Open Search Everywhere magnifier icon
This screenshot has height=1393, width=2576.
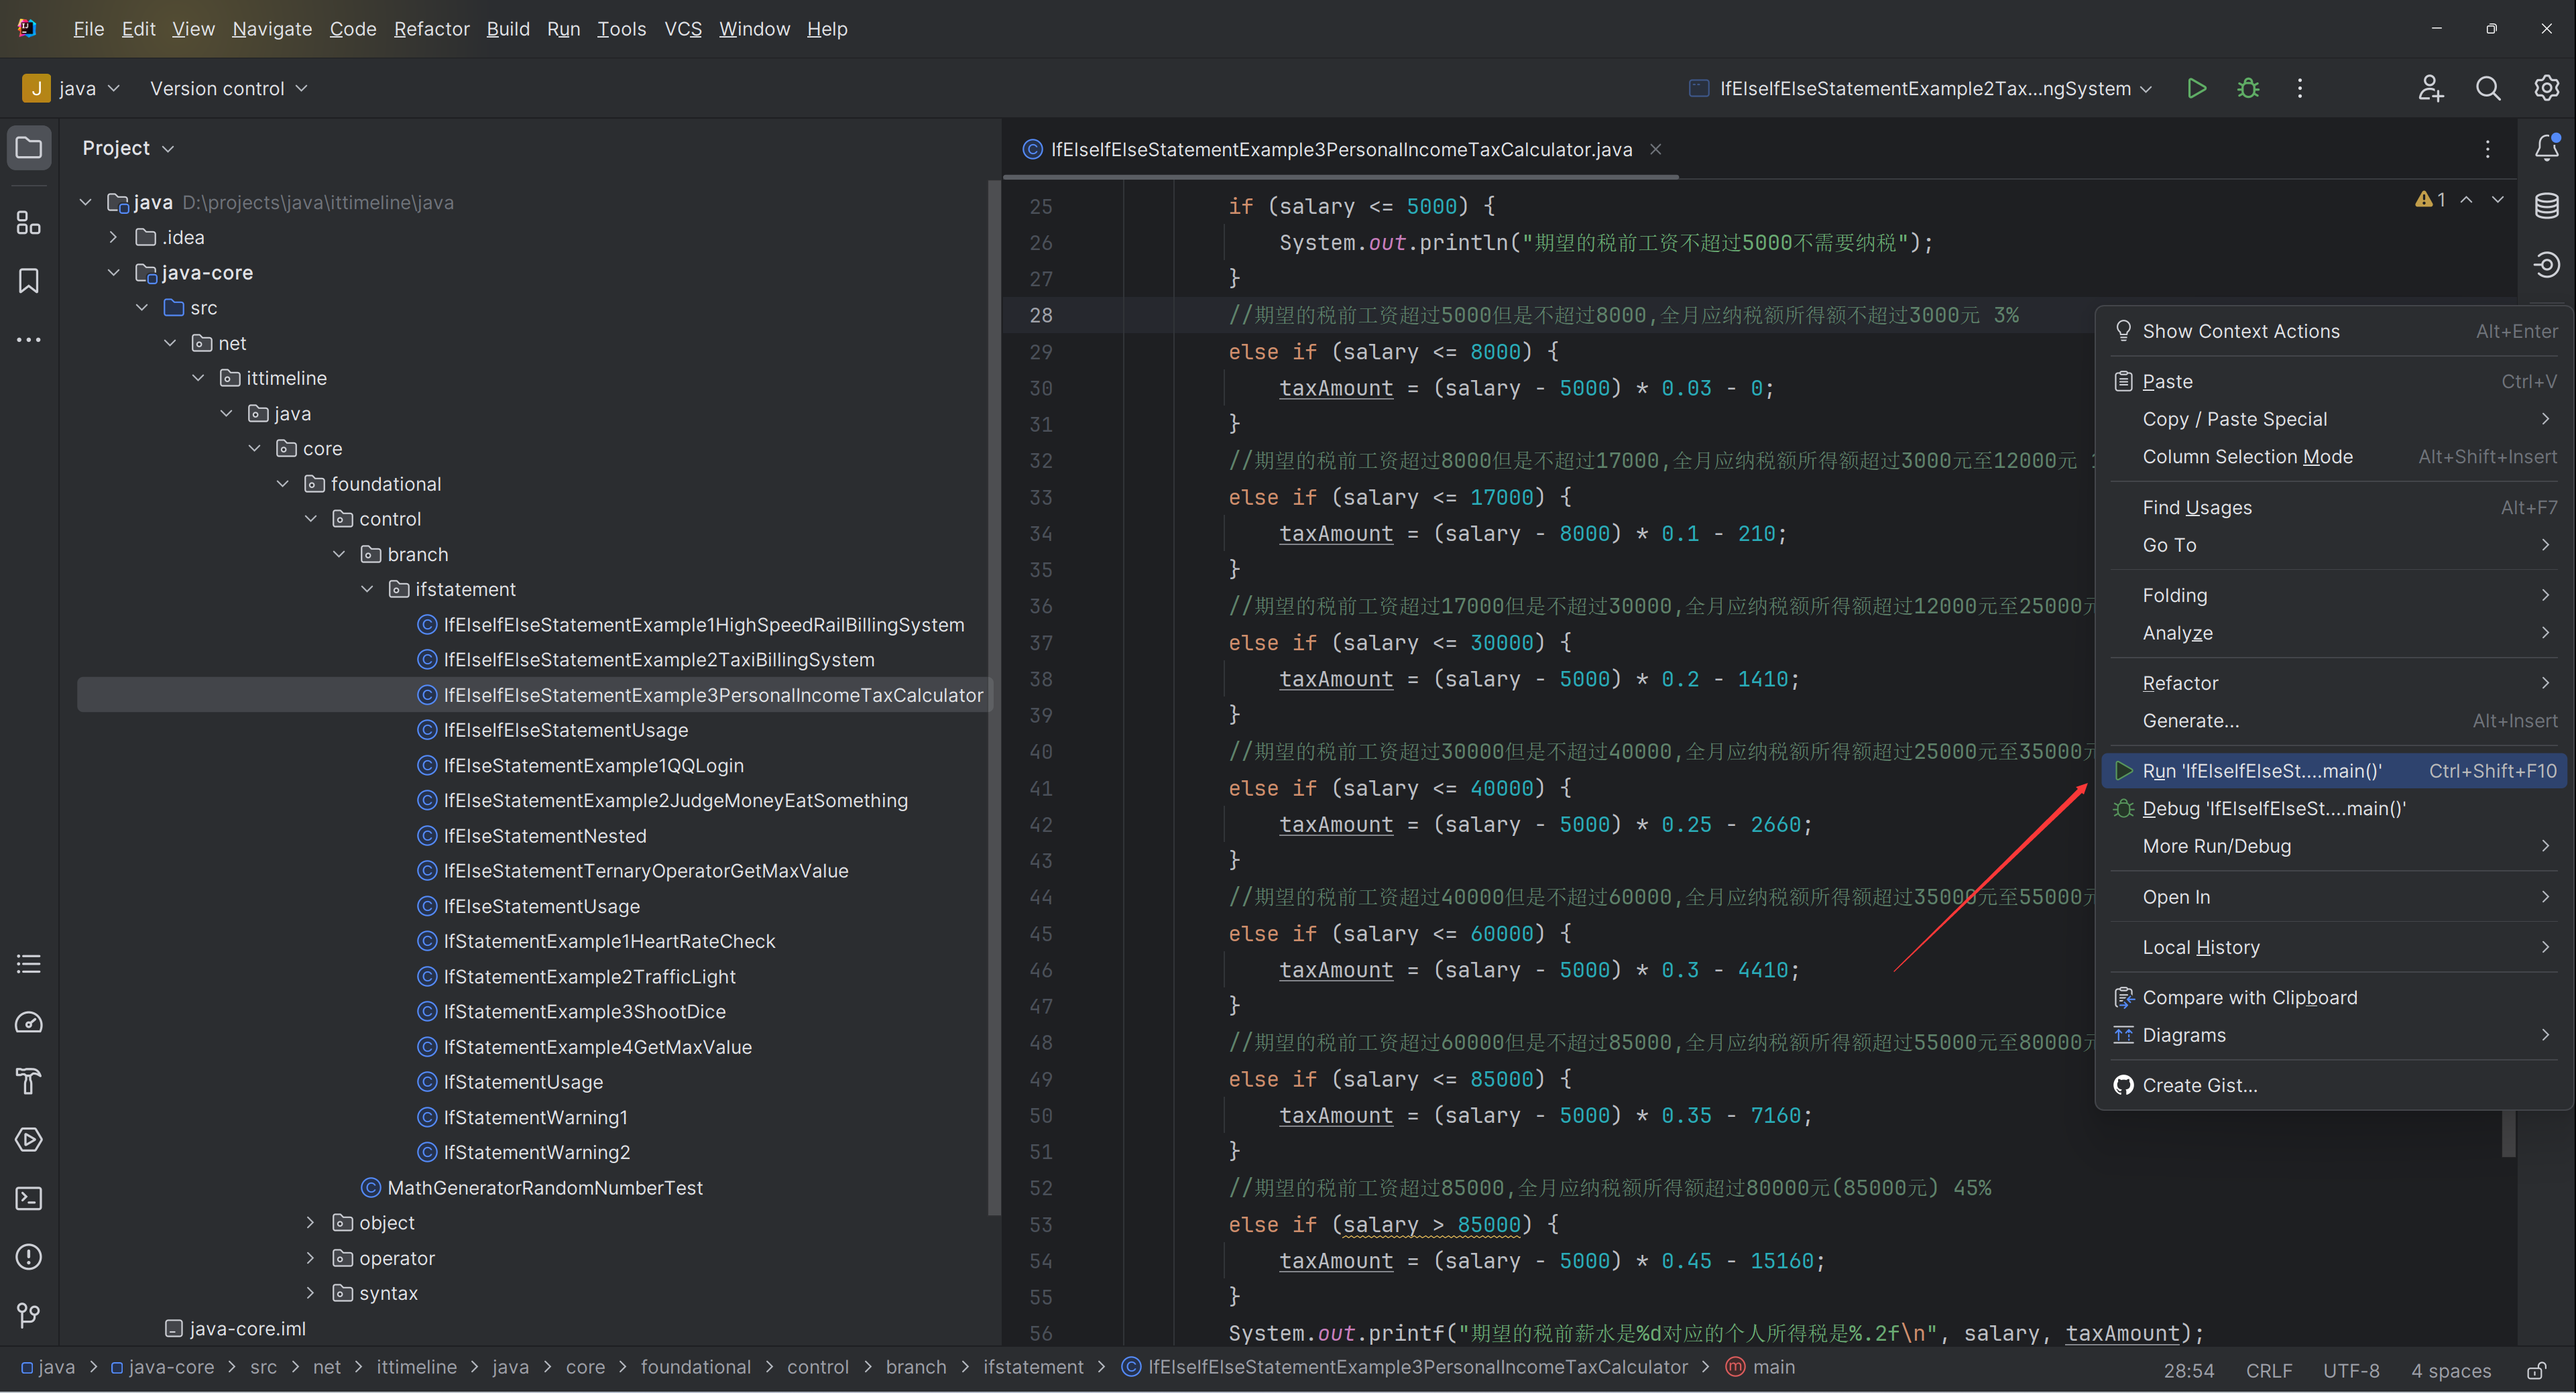2488,88
